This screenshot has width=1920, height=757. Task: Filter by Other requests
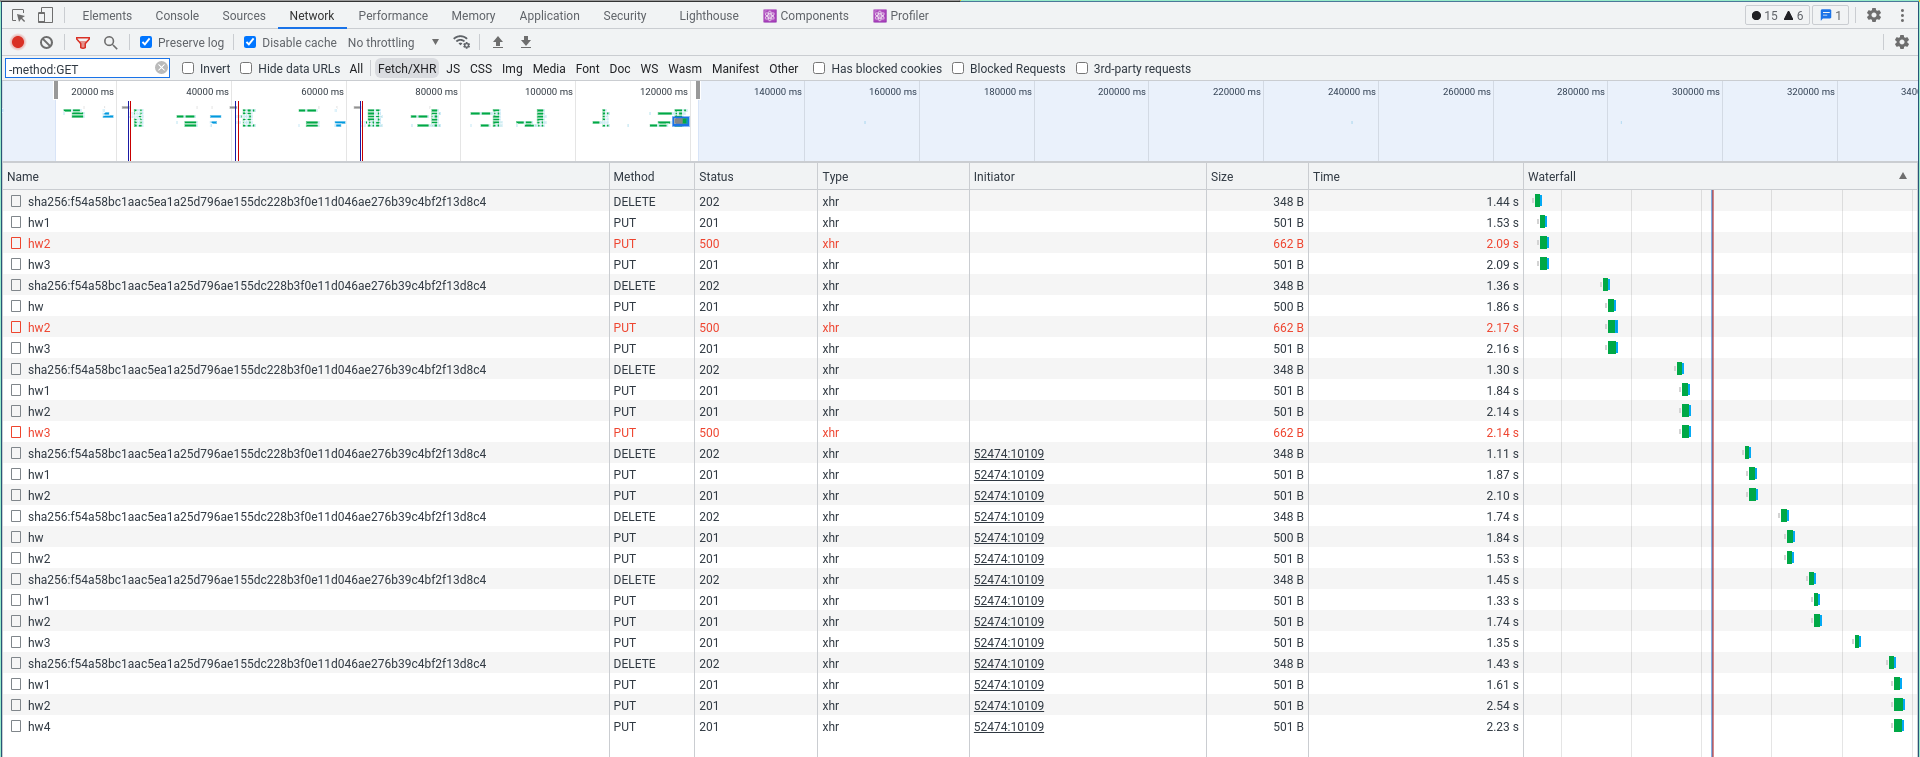click(784, 68)
